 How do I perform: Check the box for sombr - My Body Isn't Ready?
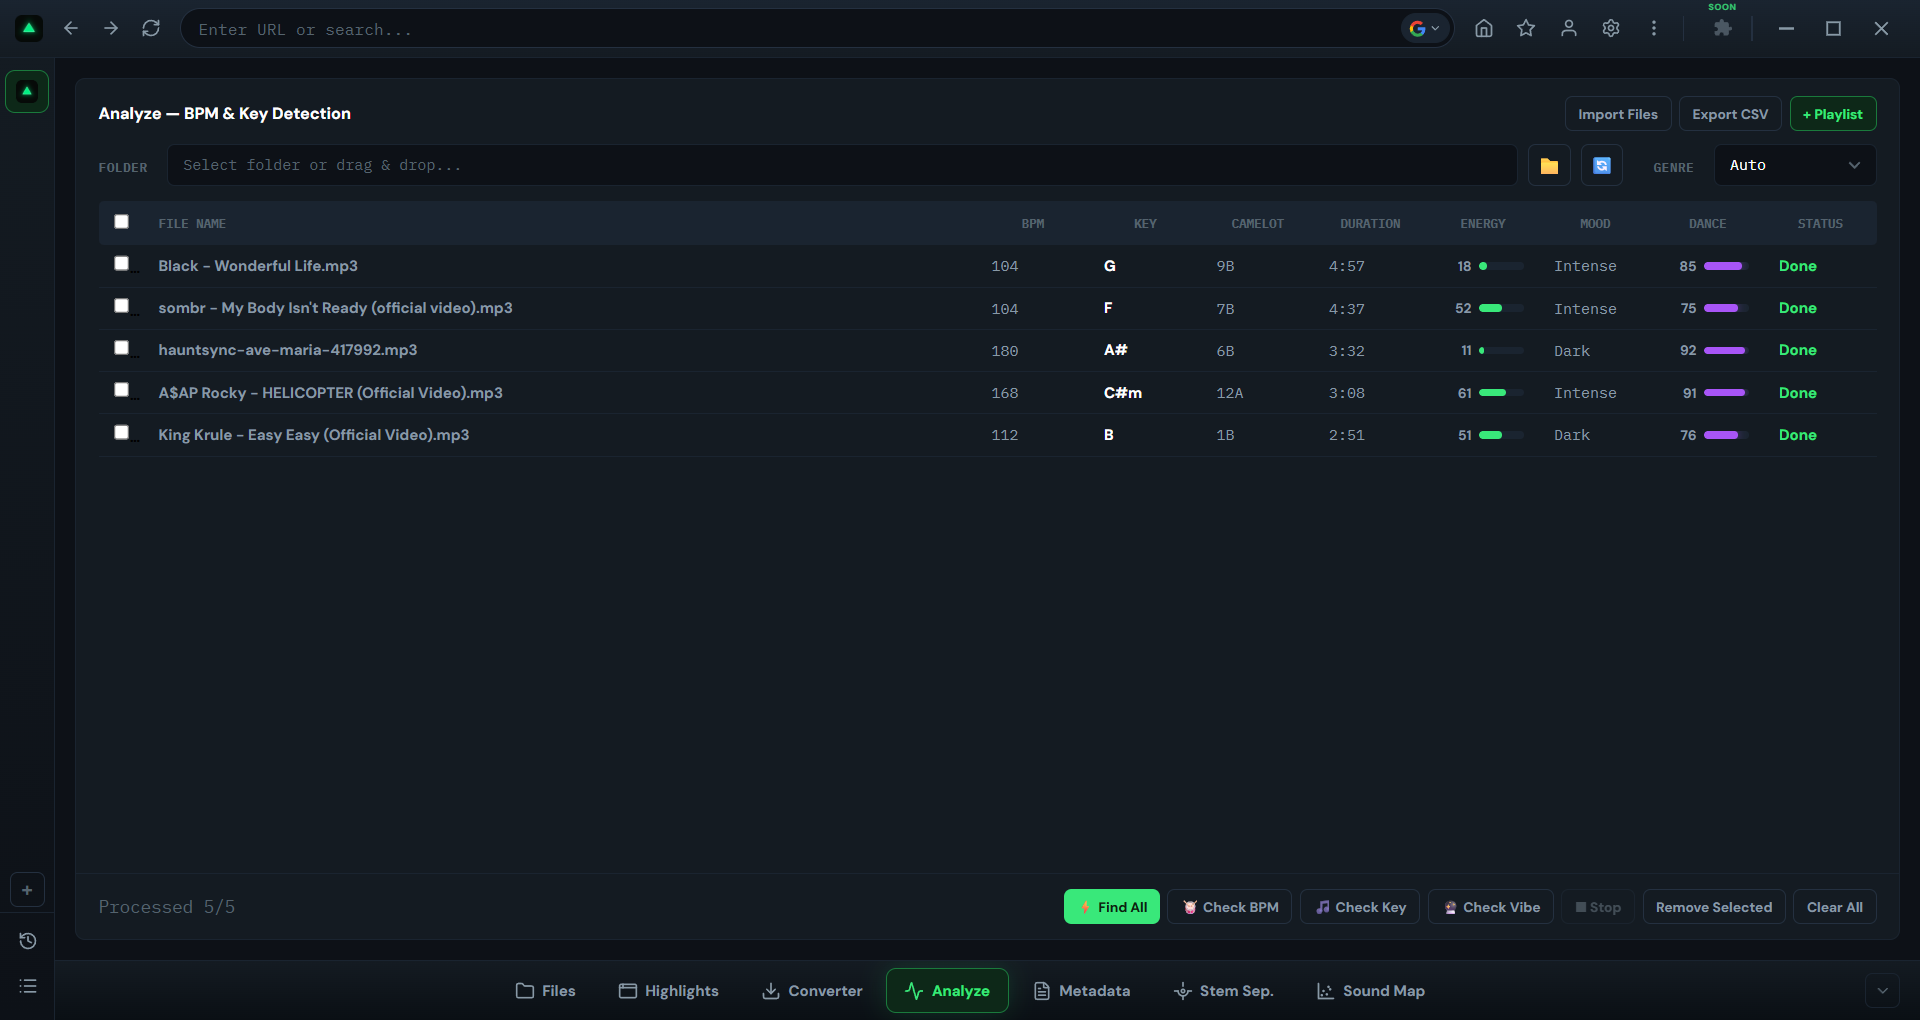pos(122,306)
